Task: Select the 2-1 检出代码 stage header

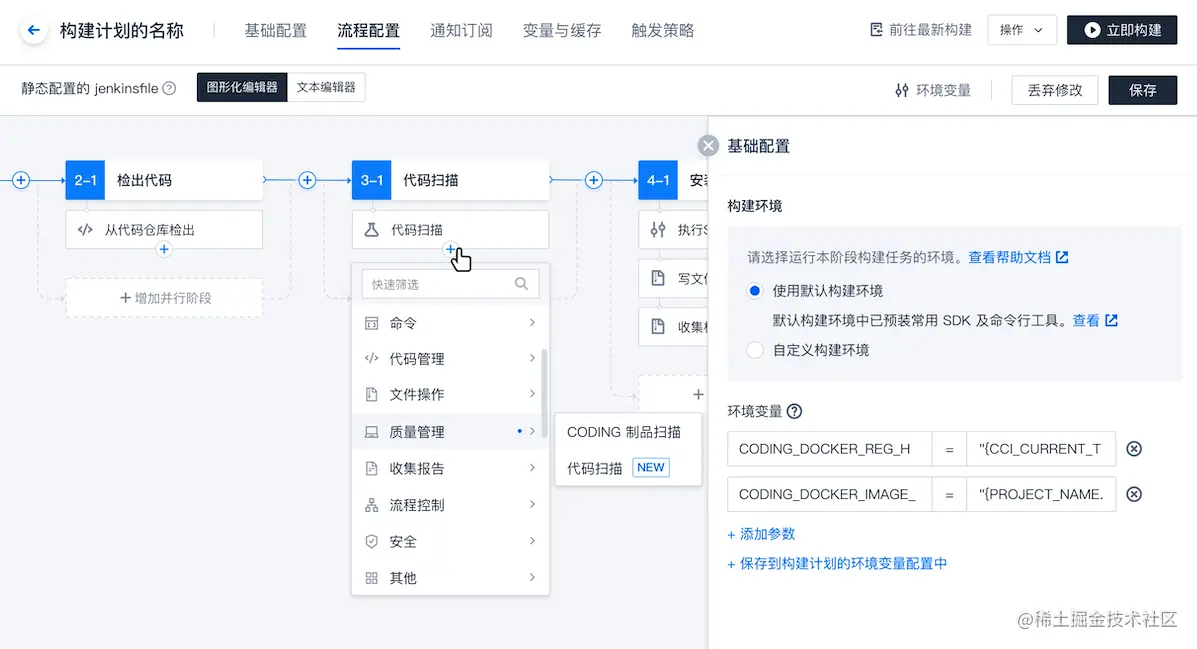Action: (x=164, y=180)
